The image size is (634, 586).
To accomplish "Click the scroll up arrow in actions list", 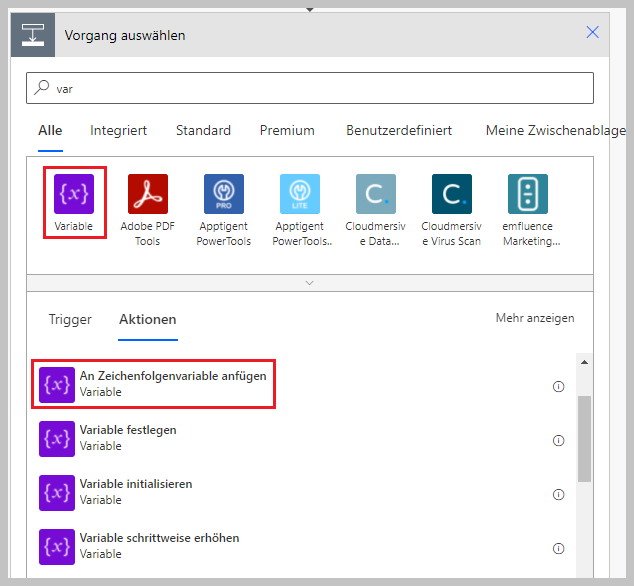I will pyautogui.click(x=584, y=362).
